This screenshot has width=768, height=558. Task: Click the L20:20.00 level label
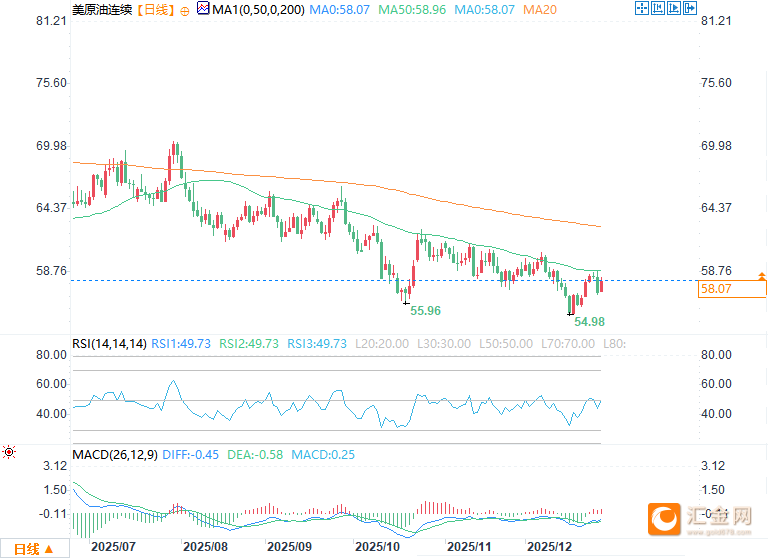382,344
